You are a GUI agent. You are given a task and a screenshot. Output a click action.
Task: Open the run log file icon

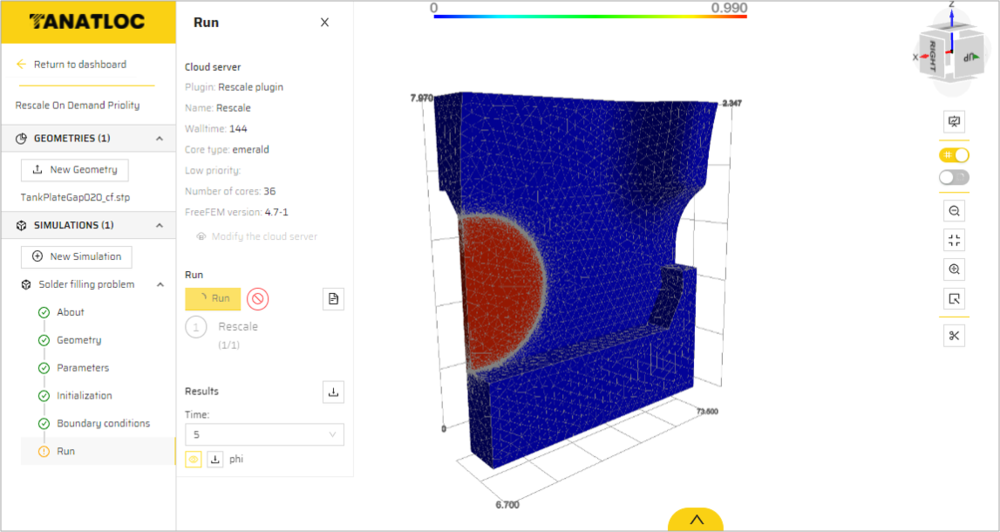[x=333, y=298]
